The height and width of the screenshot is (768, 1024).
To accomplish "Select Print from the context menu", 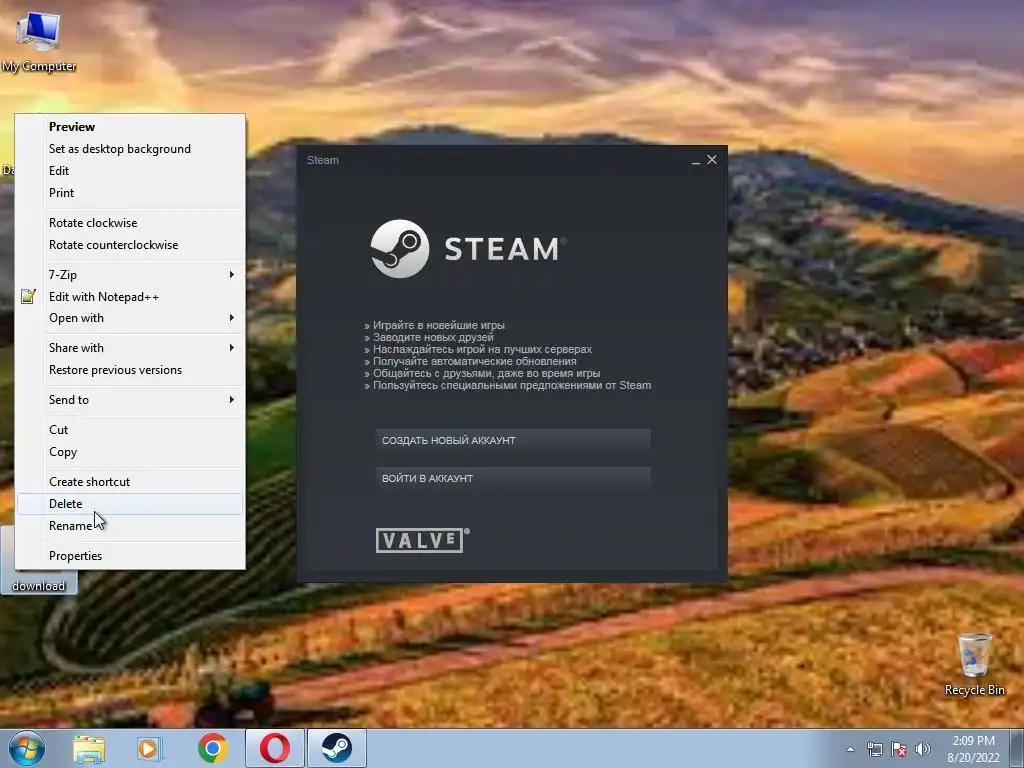I will 130,193.
